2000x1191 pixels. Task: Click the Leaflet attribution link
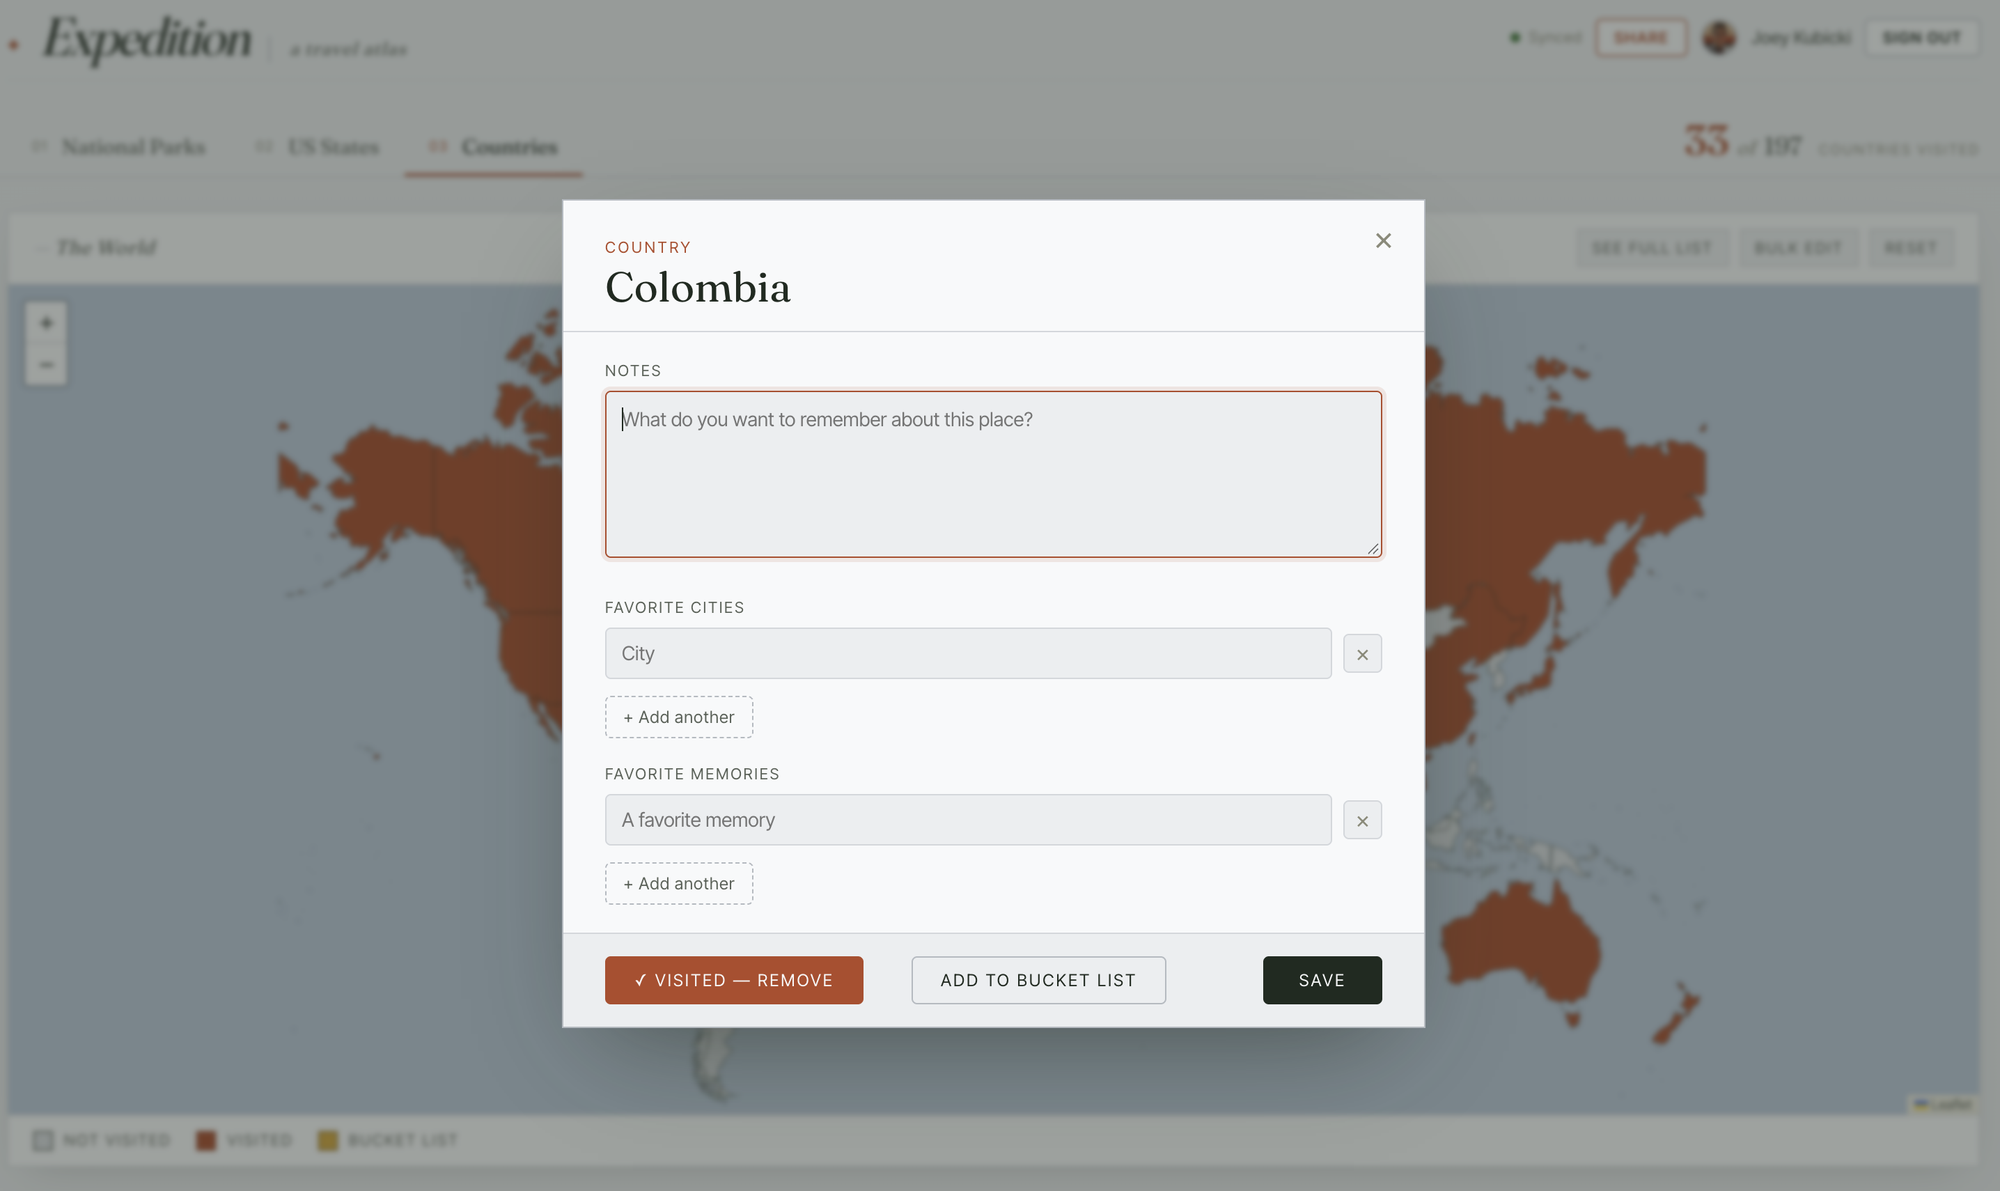coord(1943,1105)
